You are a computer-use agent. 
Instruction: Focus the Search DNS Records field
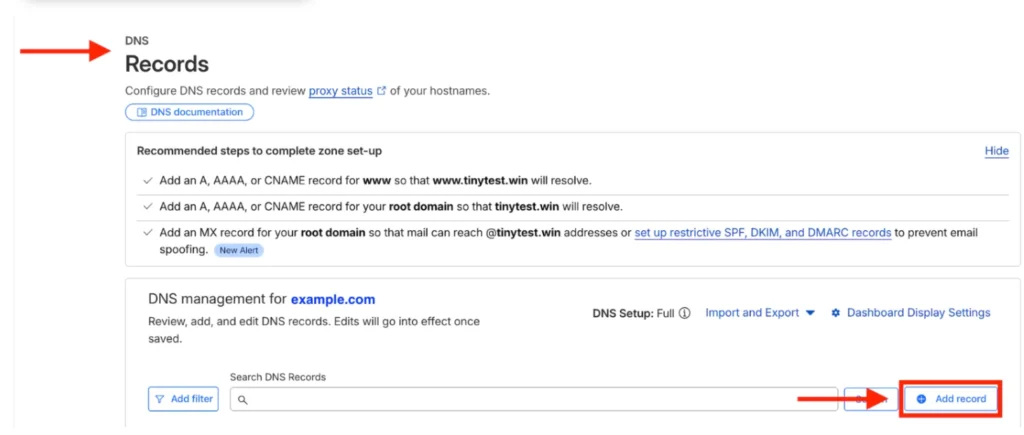[x=534, y=399]
